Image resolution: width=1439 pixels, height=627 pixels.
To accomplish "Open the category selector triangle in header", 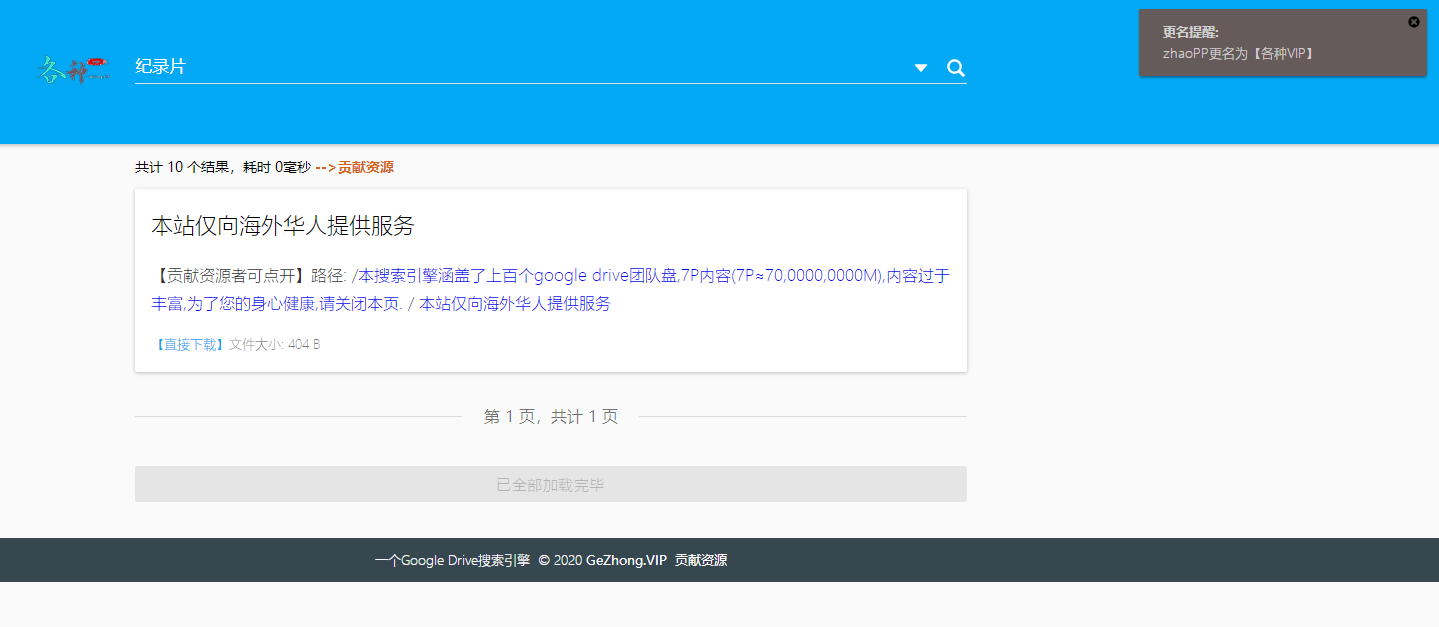I will [919, 68].
